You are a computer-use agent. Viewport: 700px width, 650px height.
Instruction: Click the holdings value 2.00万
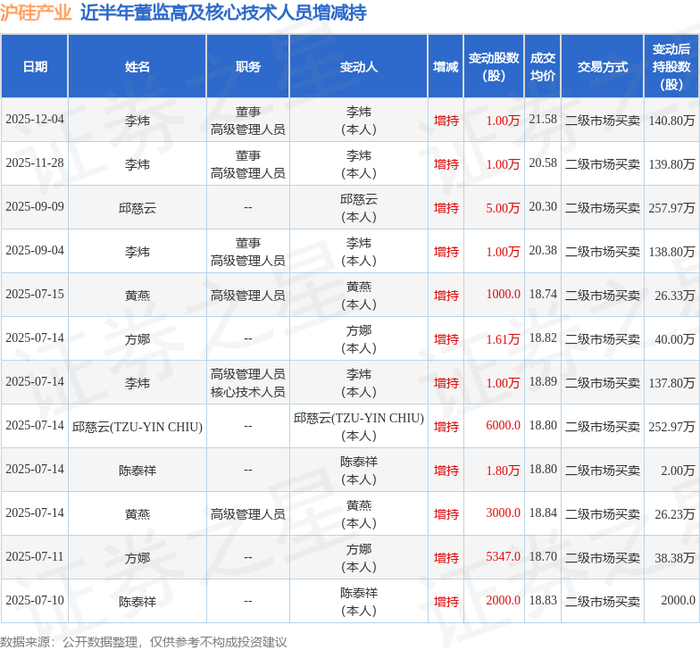[x=678, y=471]
